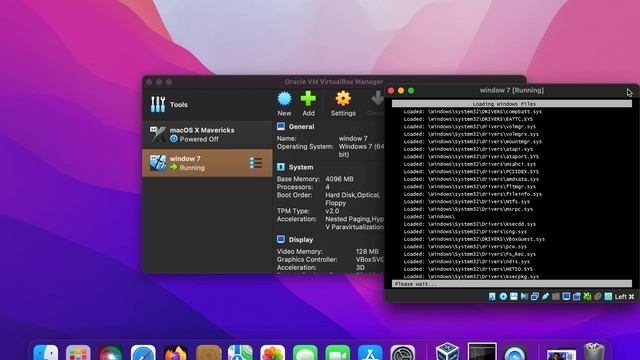Minimize the window 7 VM window
640x360 pixels.
tap(401, 91)
